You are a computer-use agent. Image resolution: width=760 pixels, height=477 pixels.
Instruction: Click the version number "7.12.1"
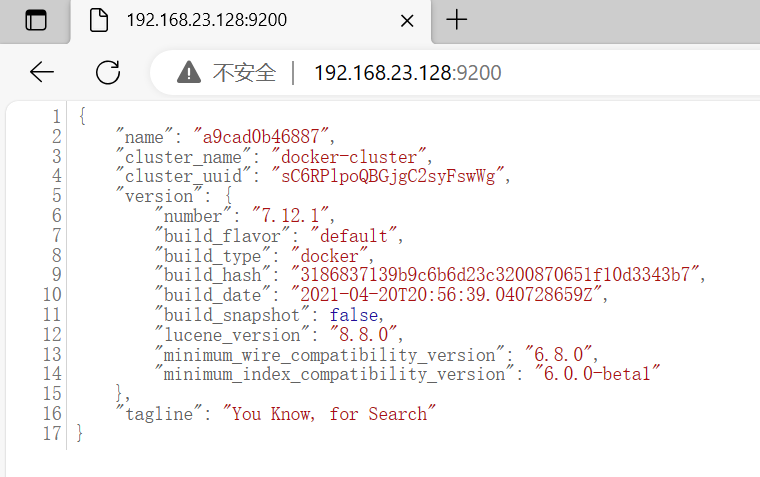click(x=290, y=215)
